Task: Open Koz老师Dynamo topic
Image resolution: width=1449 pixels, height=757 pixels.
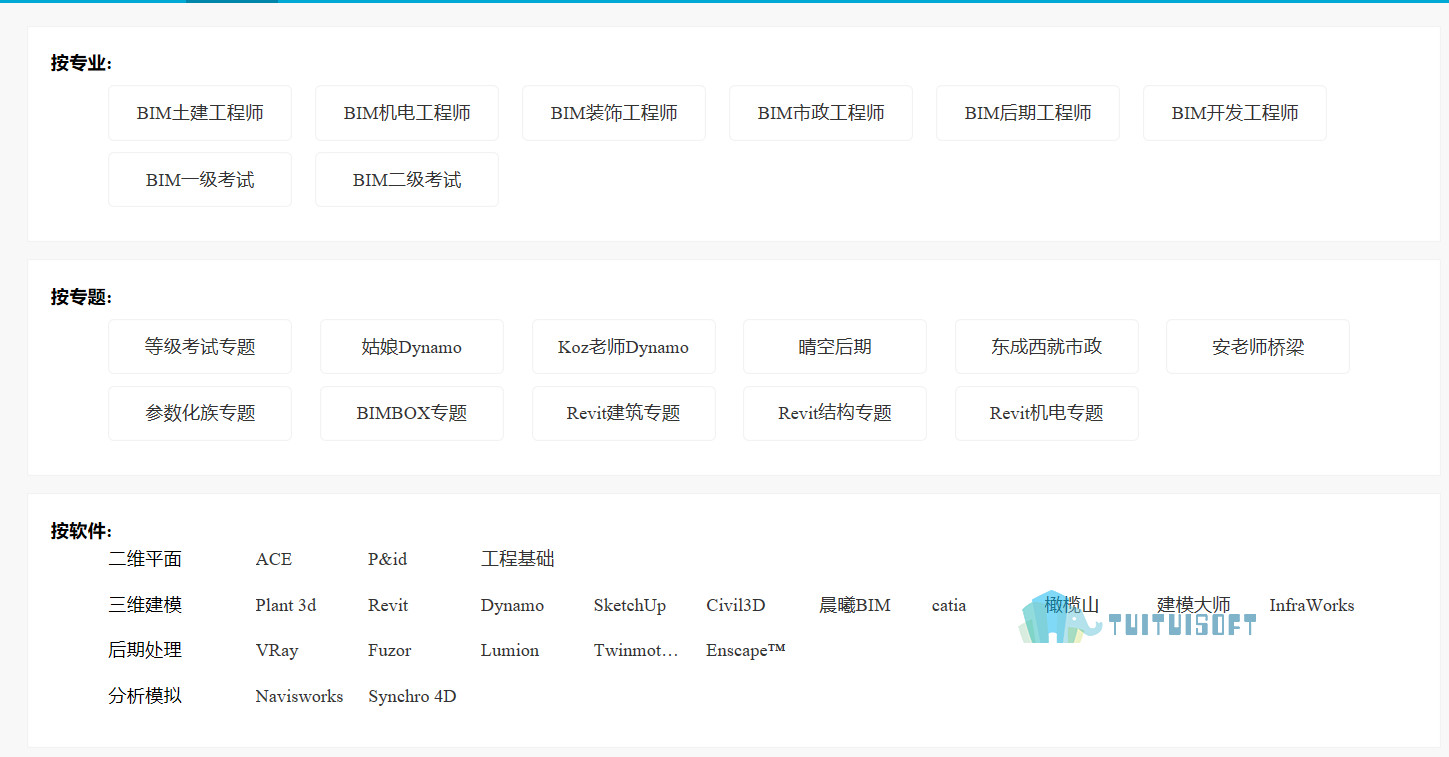Action: coord(624,347)
